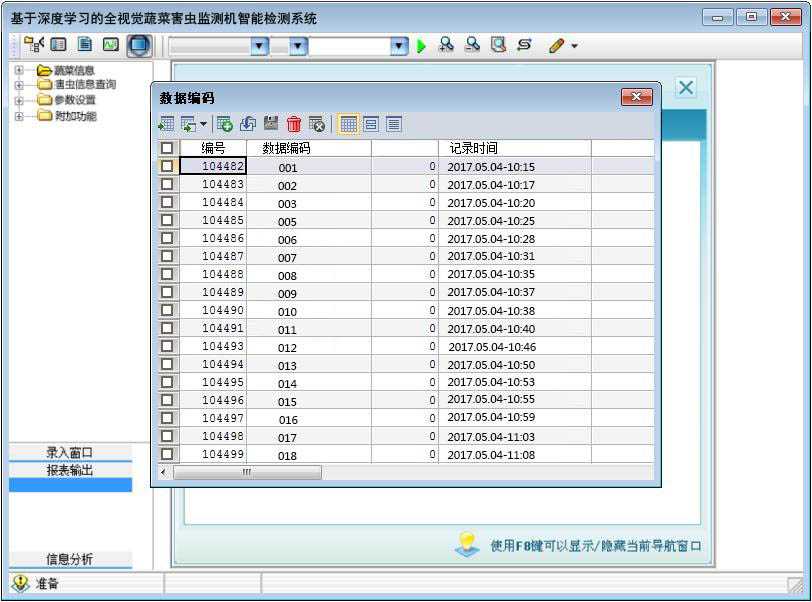This screenshot has width=812, height=602.
Task: Click the horizontal scrollbar at table bottom
Action: [246, 472]
